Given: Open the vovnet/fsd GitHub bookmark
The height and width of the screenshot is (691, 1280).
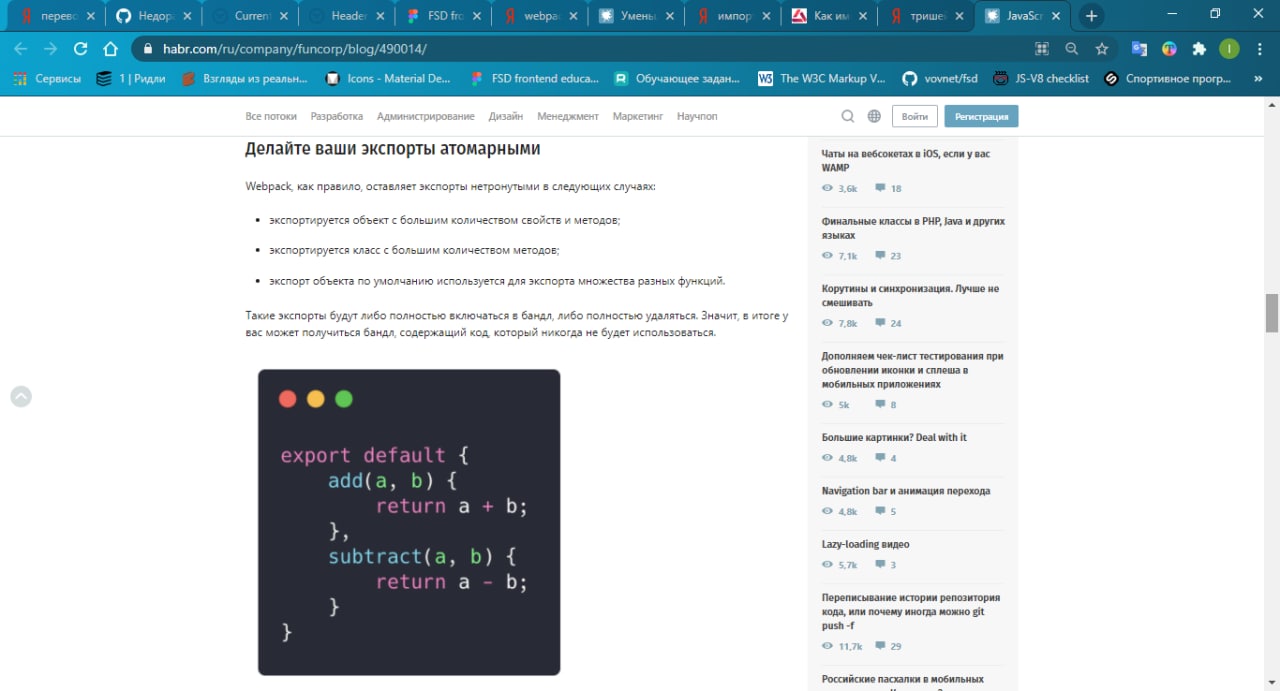Looking at the screenshot, I should (939, 78).
